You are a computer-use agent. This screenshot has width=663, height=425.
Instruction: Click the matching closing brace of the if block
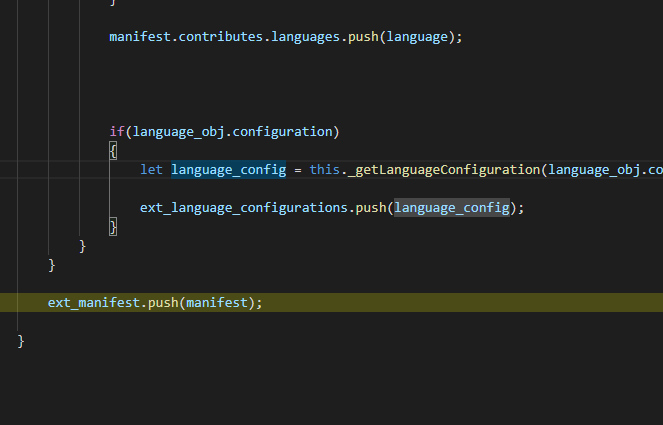point(113,227)
